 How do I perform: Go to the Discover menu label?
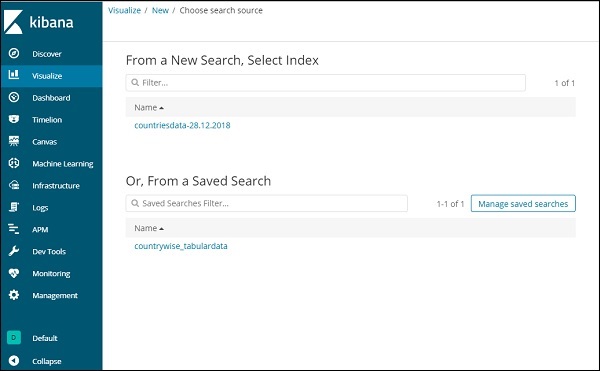[x=47, y=54]
